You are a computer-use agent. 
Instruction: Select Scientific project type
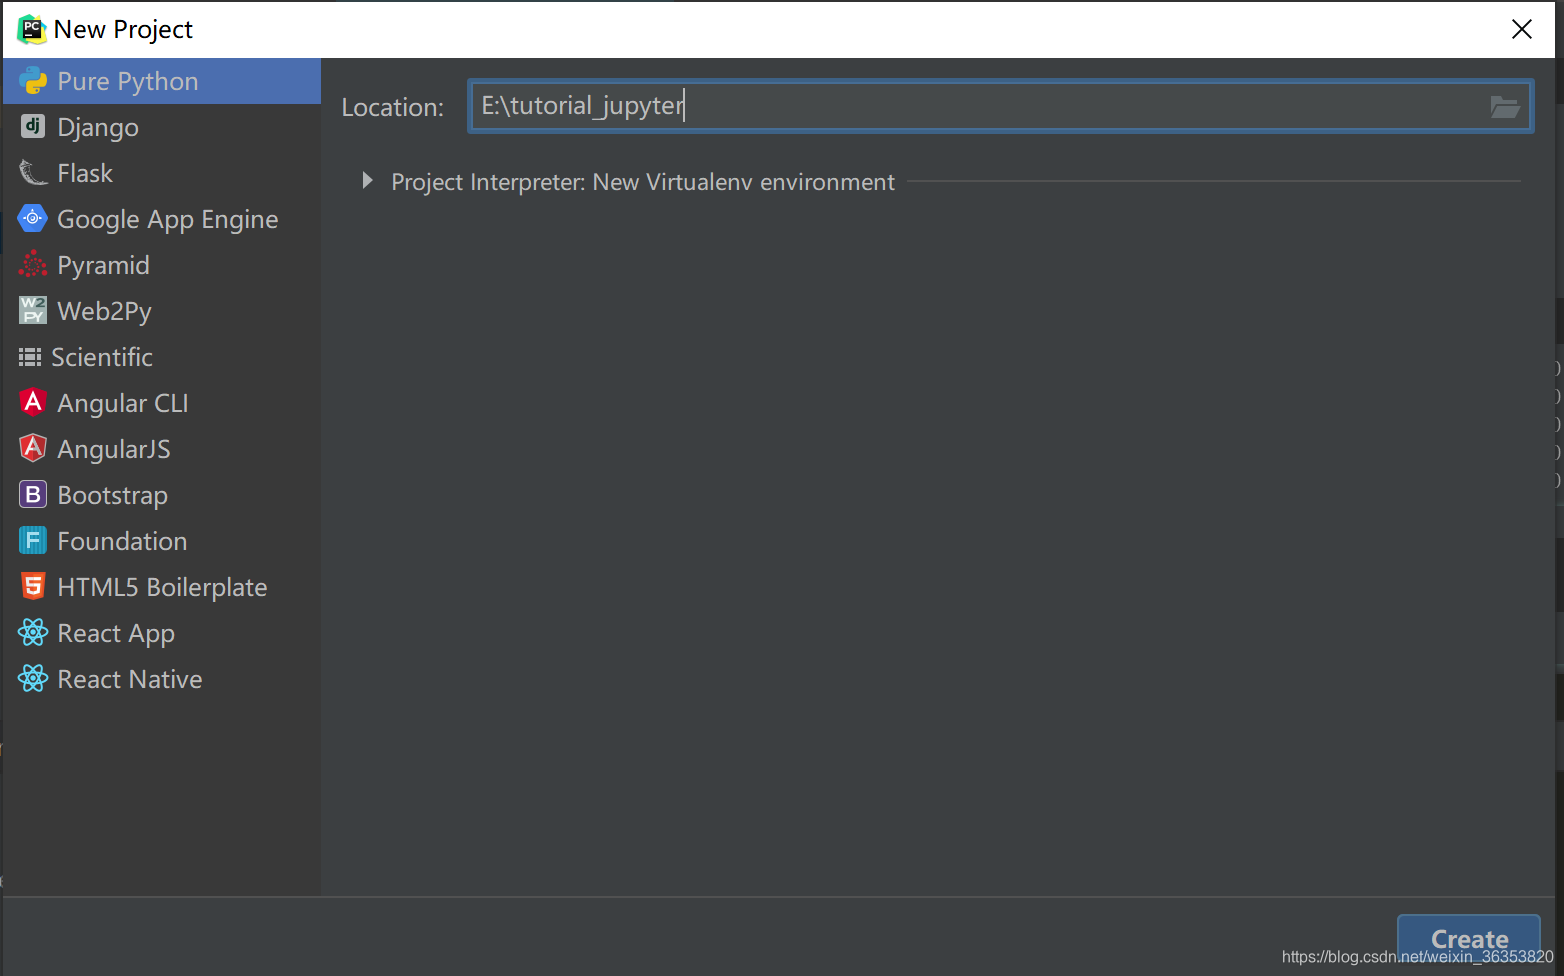162,357
